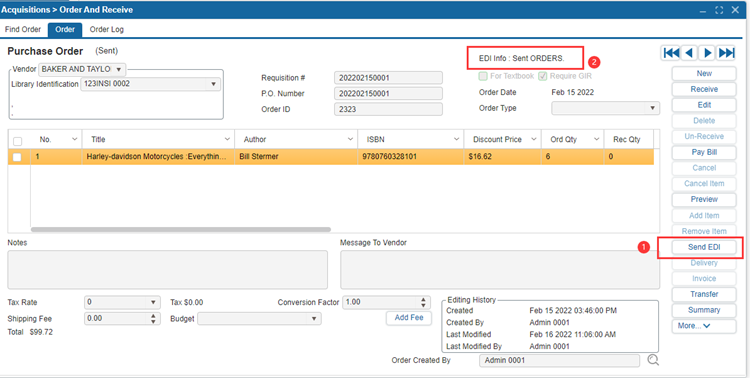This screenshot has height=378, width=750.
Task: Open the Tax Rate dropdown
Action: (x=153, y=303)
